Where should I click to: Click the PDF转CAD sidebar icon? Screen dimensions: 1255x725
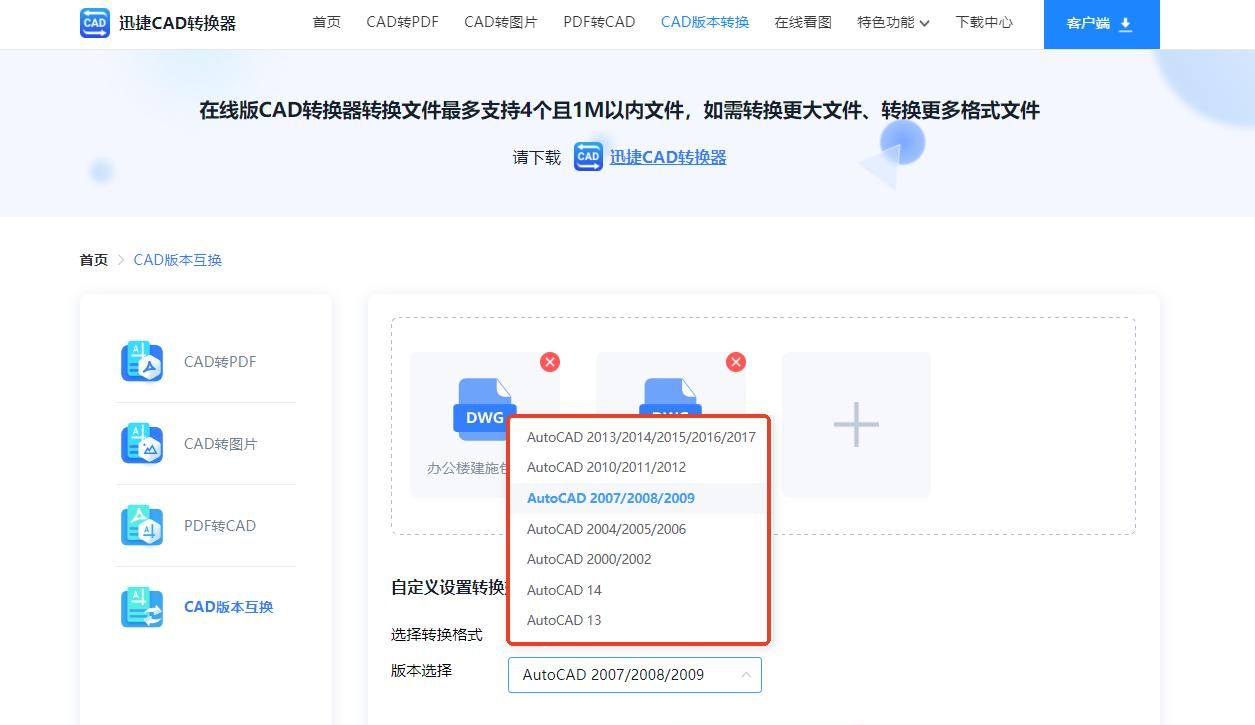tap(142, 525)
